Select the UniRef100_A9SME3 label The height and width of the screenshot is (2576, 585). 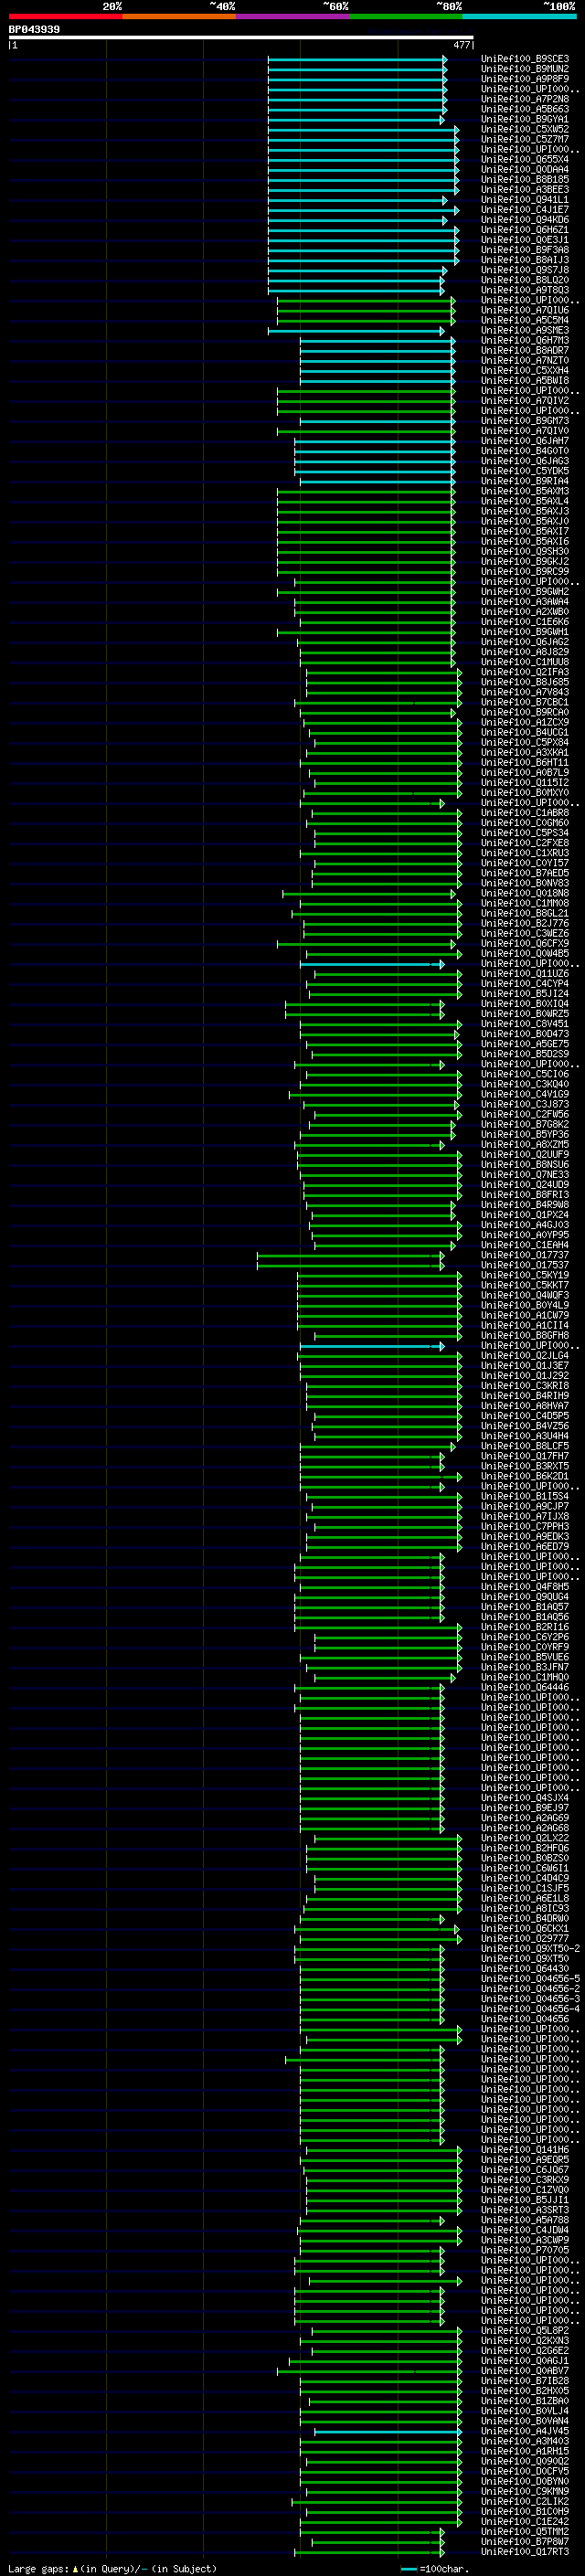(x=525, y=330)
